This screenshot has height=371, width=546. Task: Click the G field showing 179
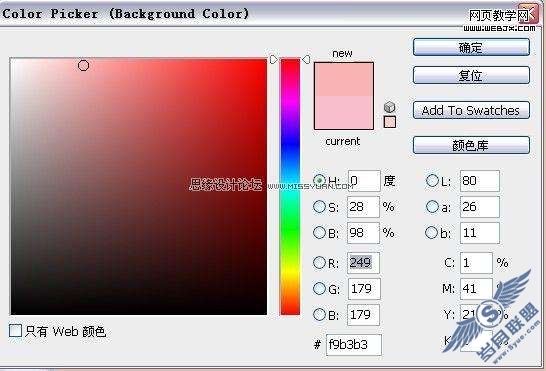pos(364,289)
